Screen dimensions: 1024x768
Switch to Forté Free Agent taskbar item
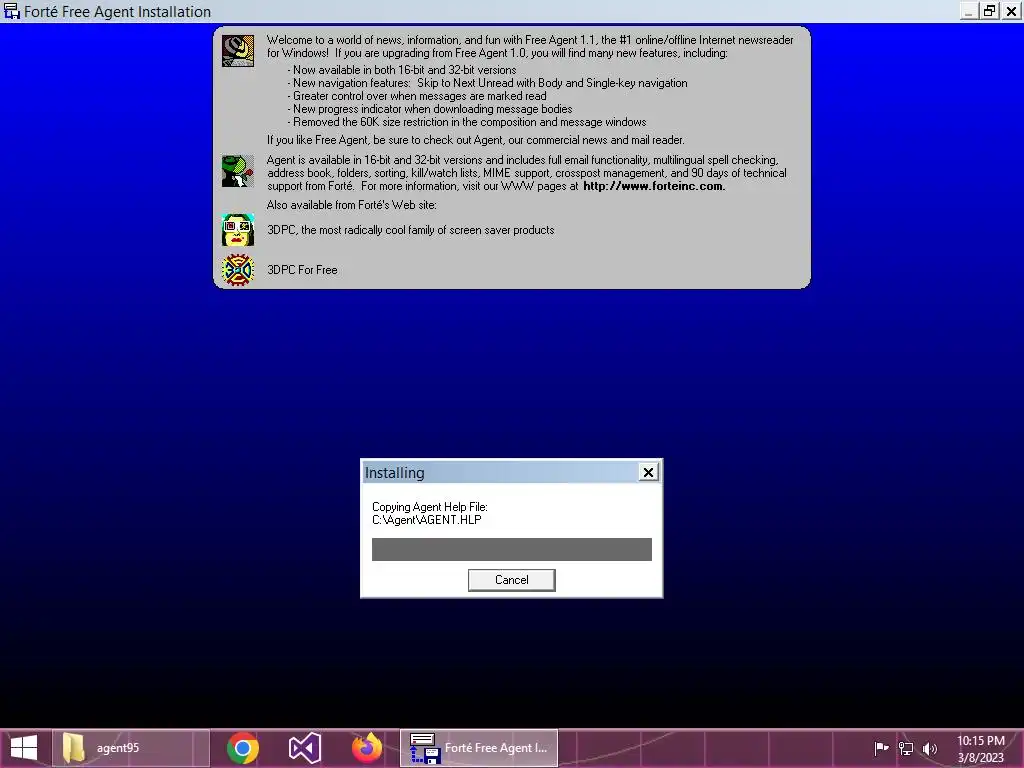[x=479, y=748]
